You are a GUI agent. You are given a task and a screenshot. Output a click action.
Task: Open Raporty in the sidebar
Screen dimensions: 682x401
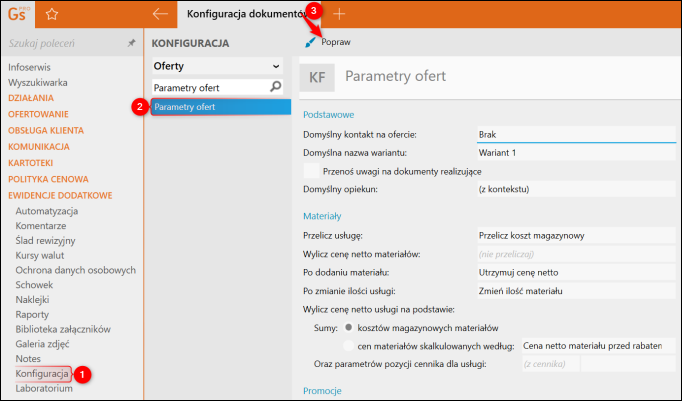[x=32, y=314]
